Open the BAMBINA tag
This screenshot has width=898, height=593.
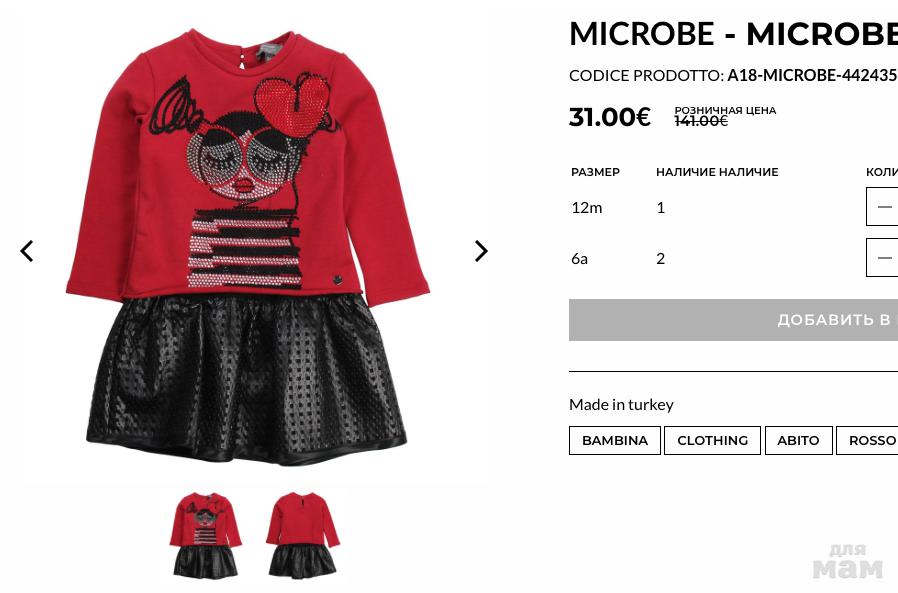click(615, 441)
